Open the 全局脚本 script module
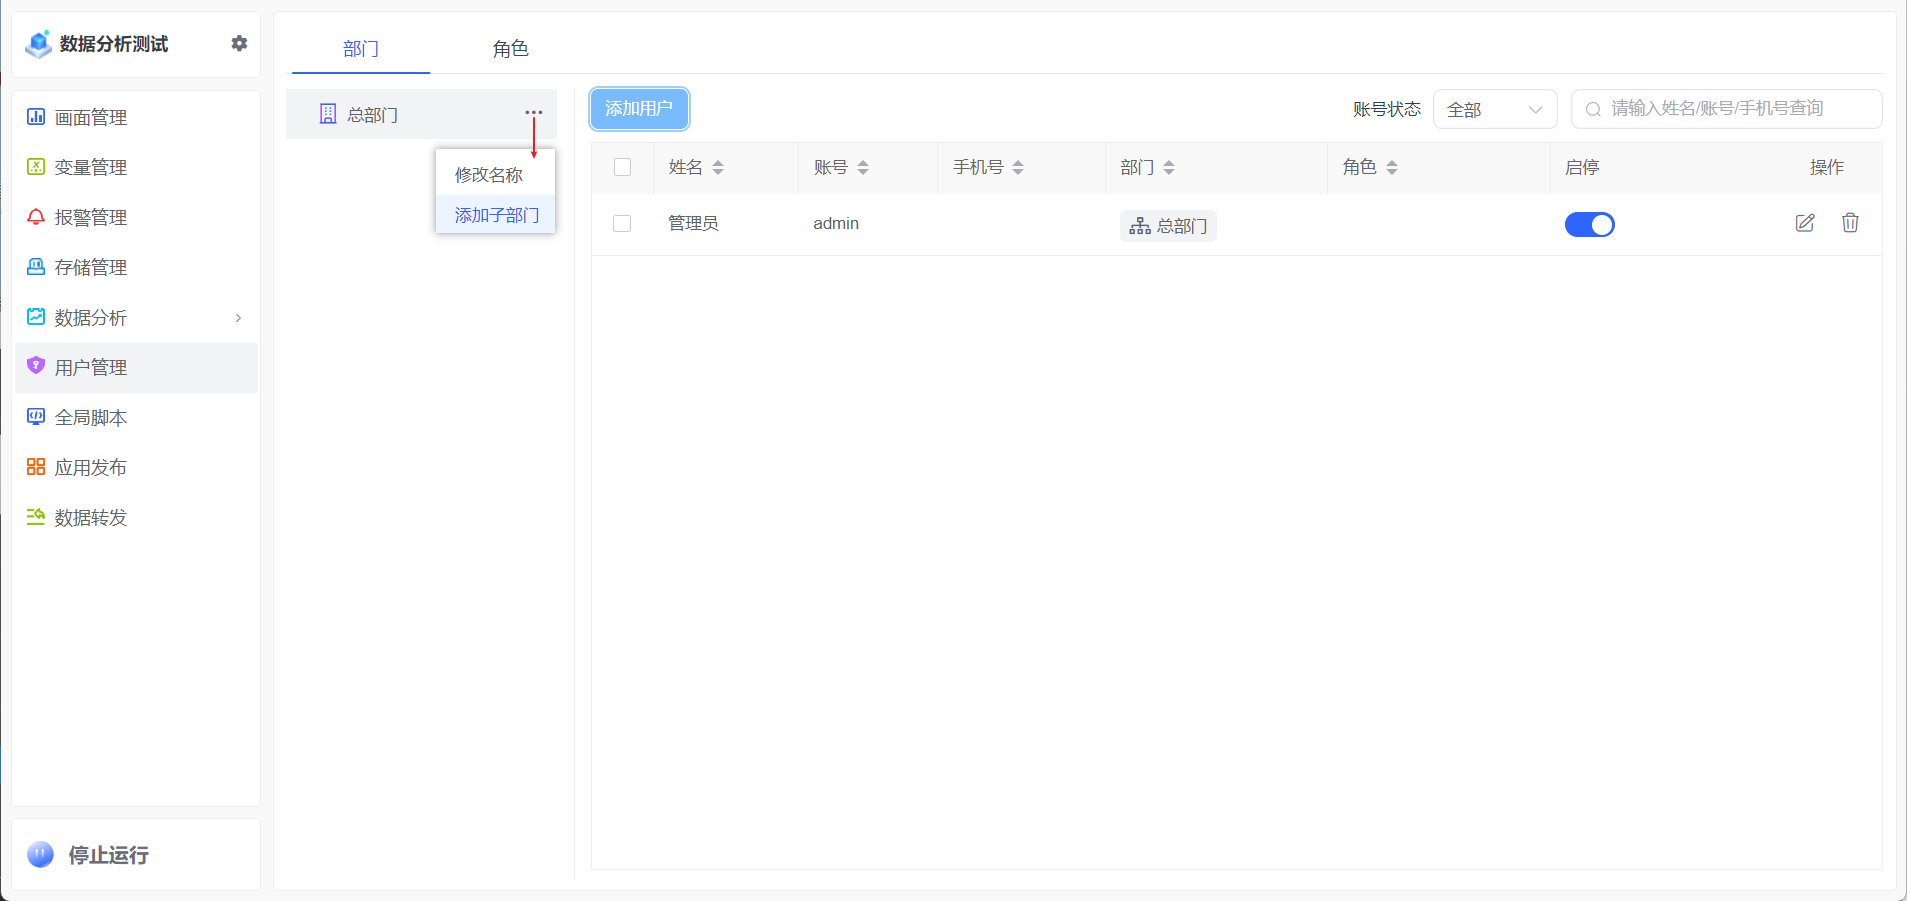1907x901 pixels. point(91,417)
